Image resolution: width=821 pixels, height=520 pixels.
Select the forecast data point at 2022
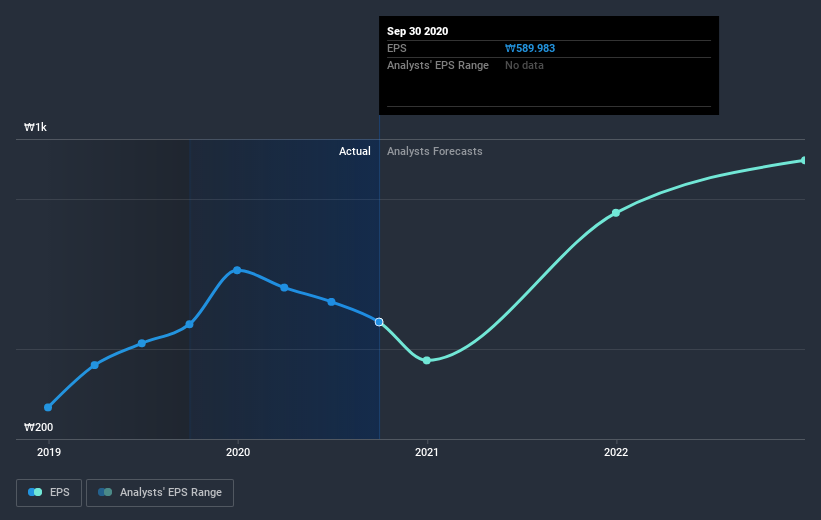pos(616,213)
